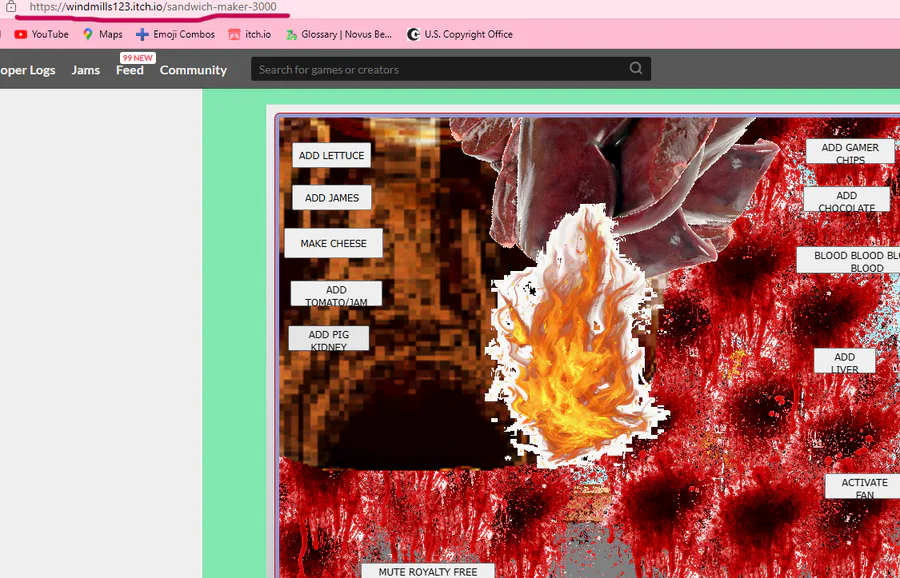
Task: Click the ADD TOMATO/JAM button
Action: (x=336, y=293)
